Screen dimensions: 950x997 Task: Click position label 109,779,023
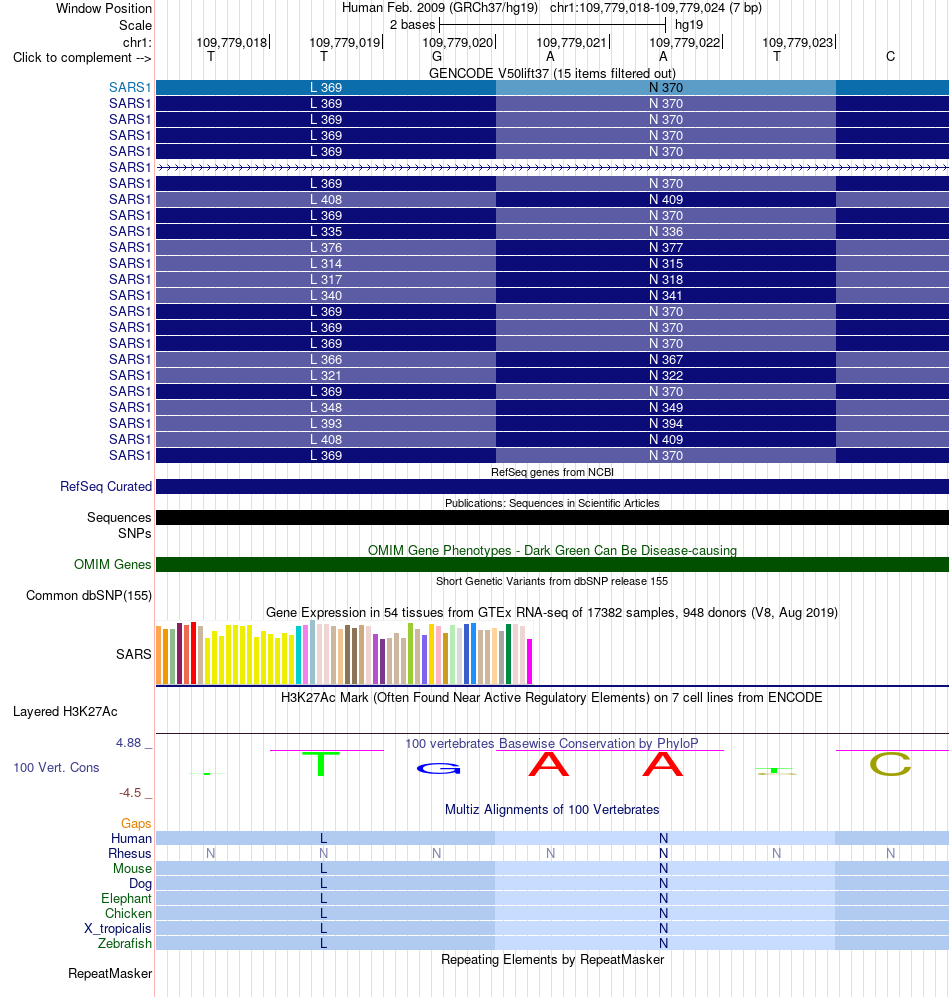tap(797, 43)
